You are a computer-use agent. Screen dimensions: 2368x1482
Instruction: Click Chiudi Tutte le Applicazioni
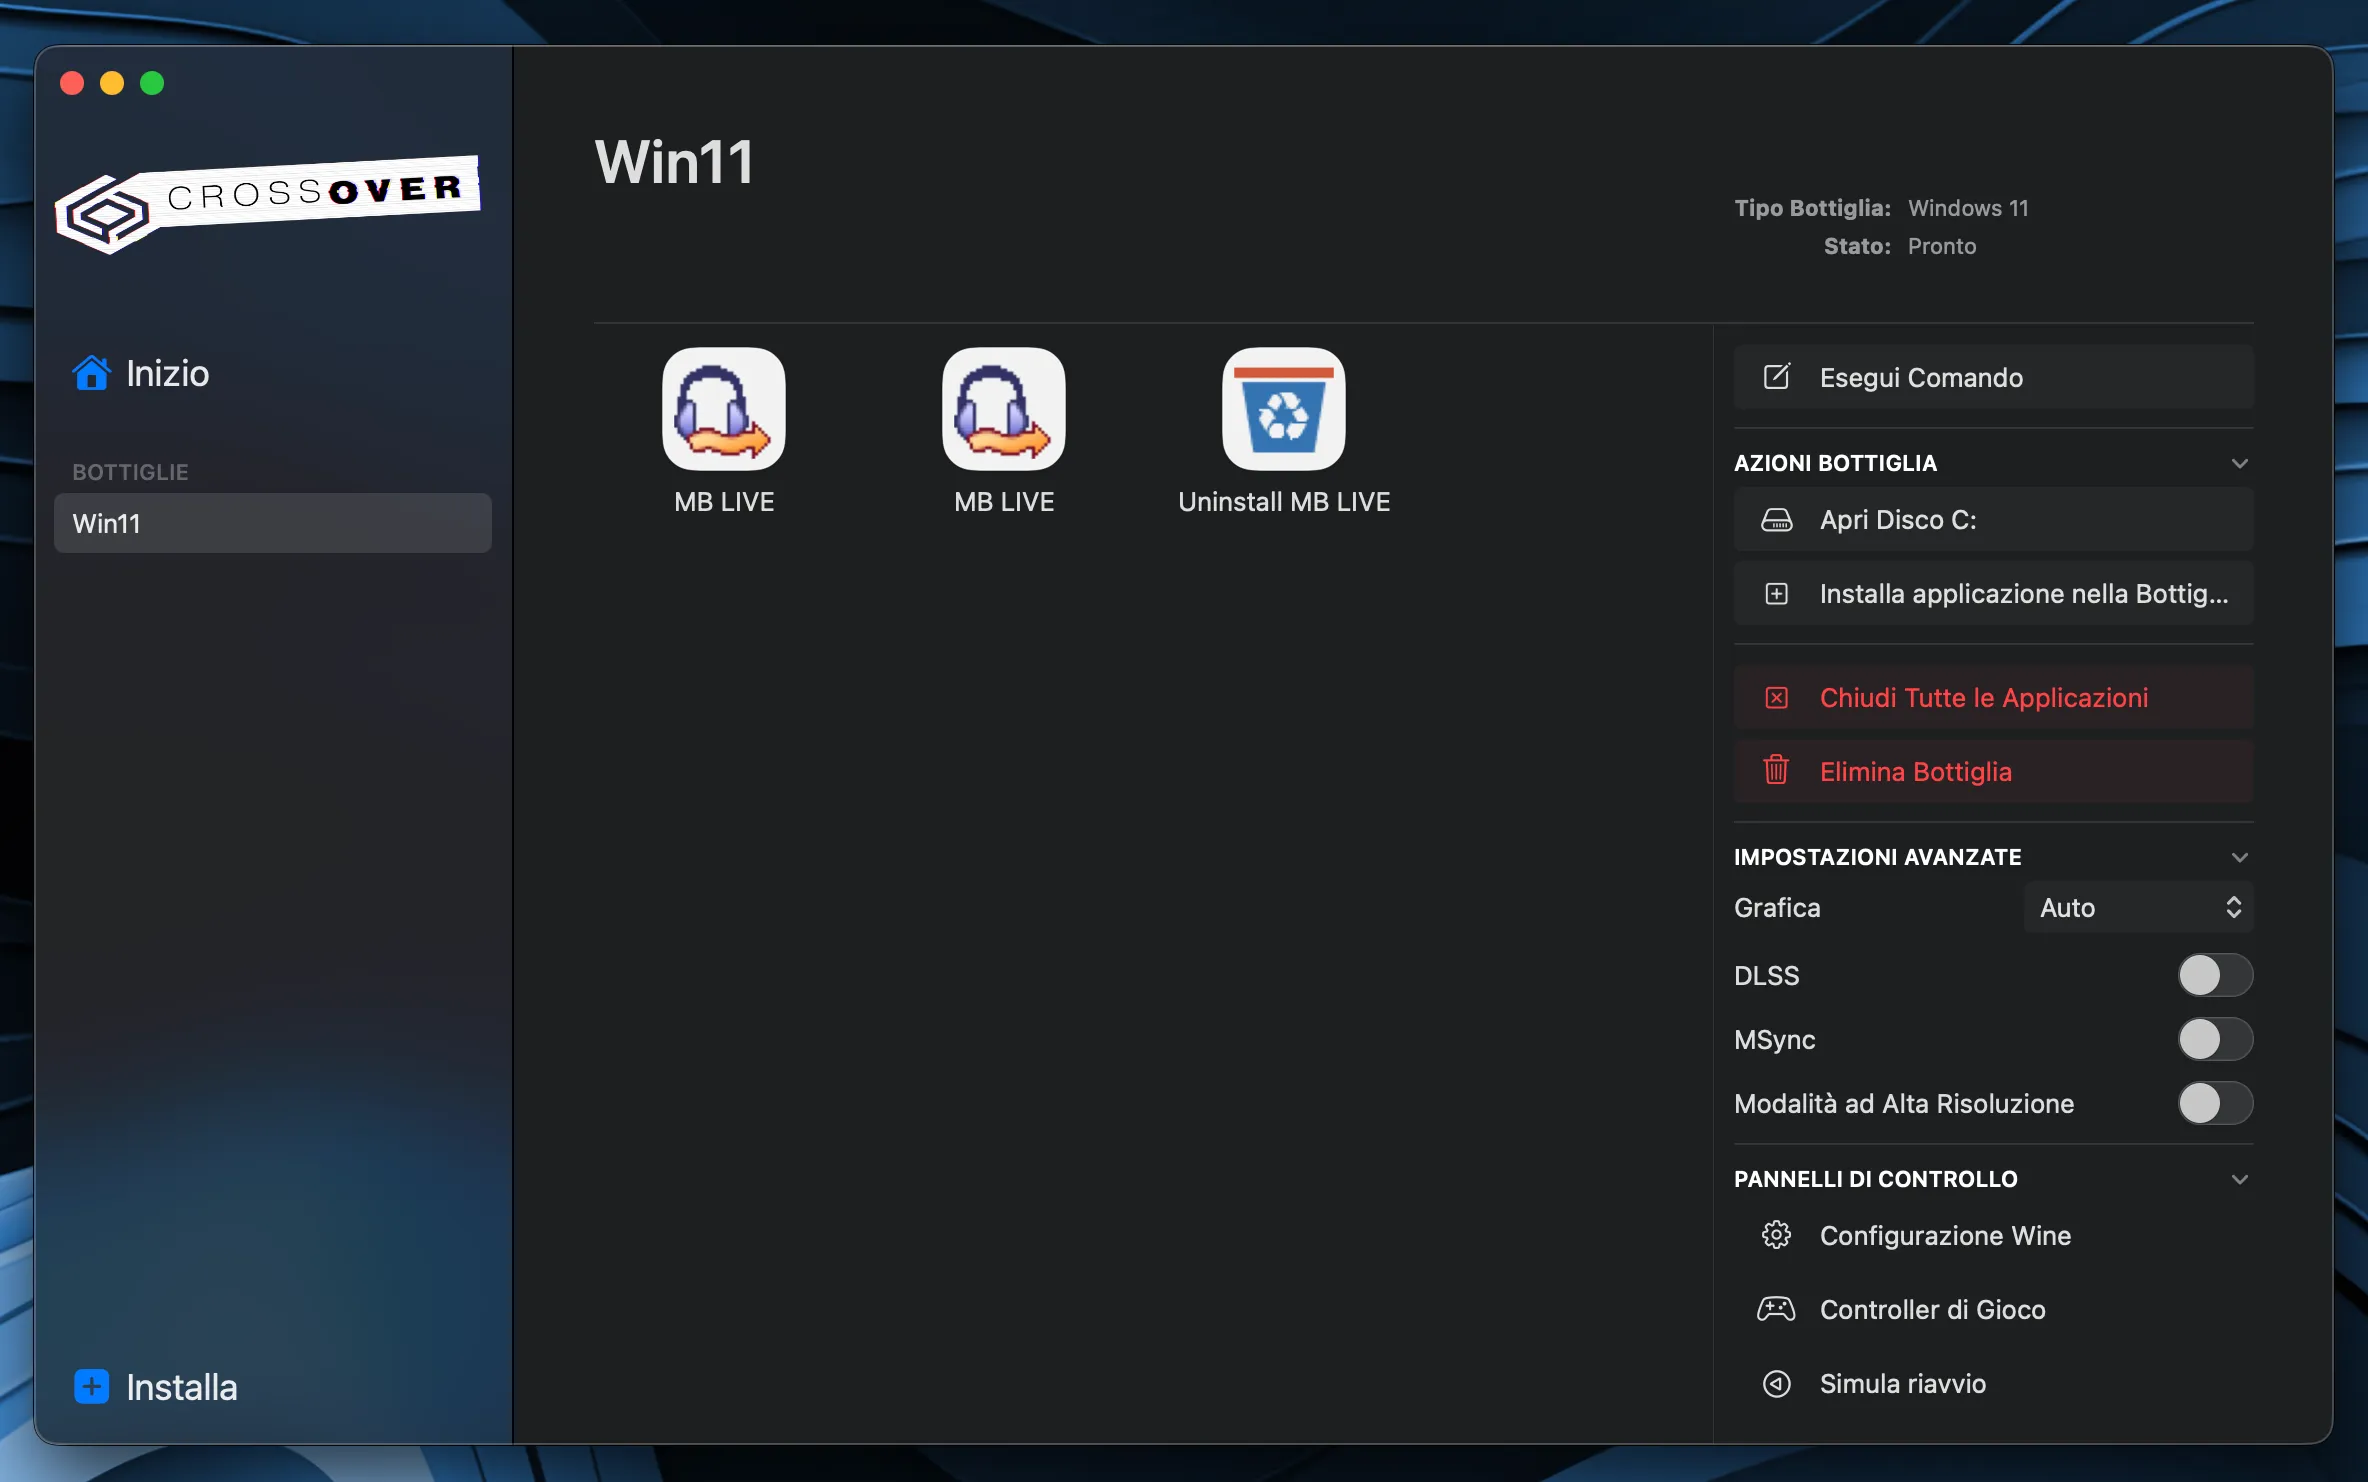click(1994, 698)
